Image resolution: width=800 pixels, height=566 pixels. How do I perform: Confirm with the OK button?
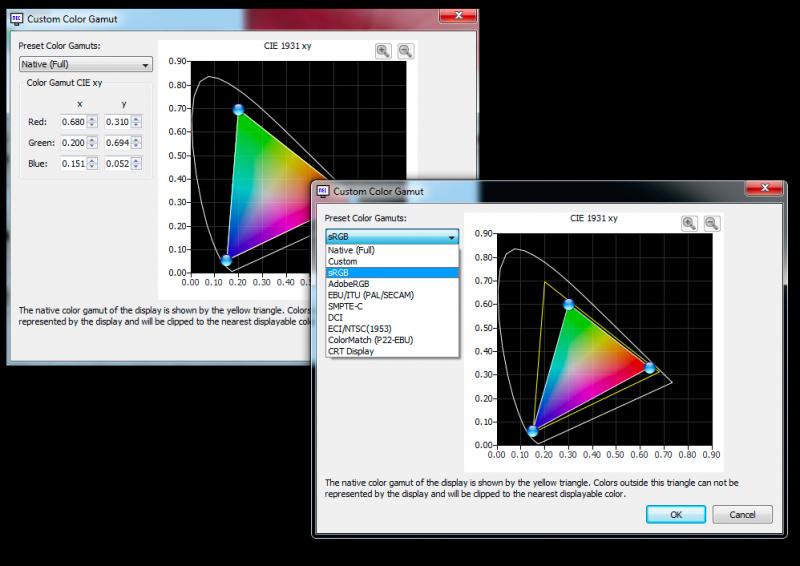pos(676,514)
